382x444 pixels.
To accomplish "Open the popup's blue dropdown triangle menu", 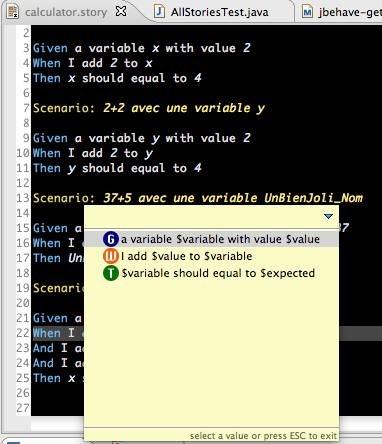I will tap(328, 216).
